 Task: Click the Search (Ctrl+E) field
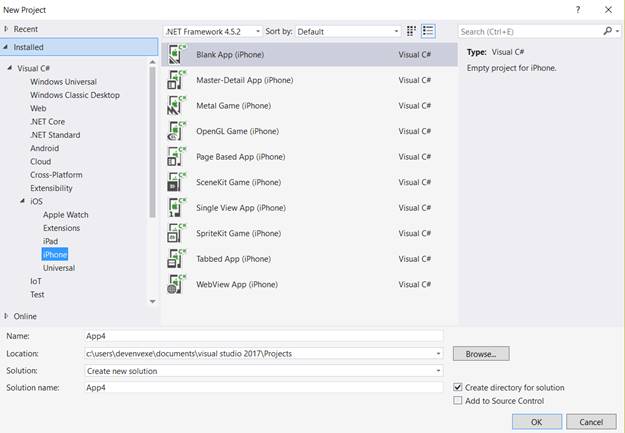pyautogui.click(x=530, y=31)
